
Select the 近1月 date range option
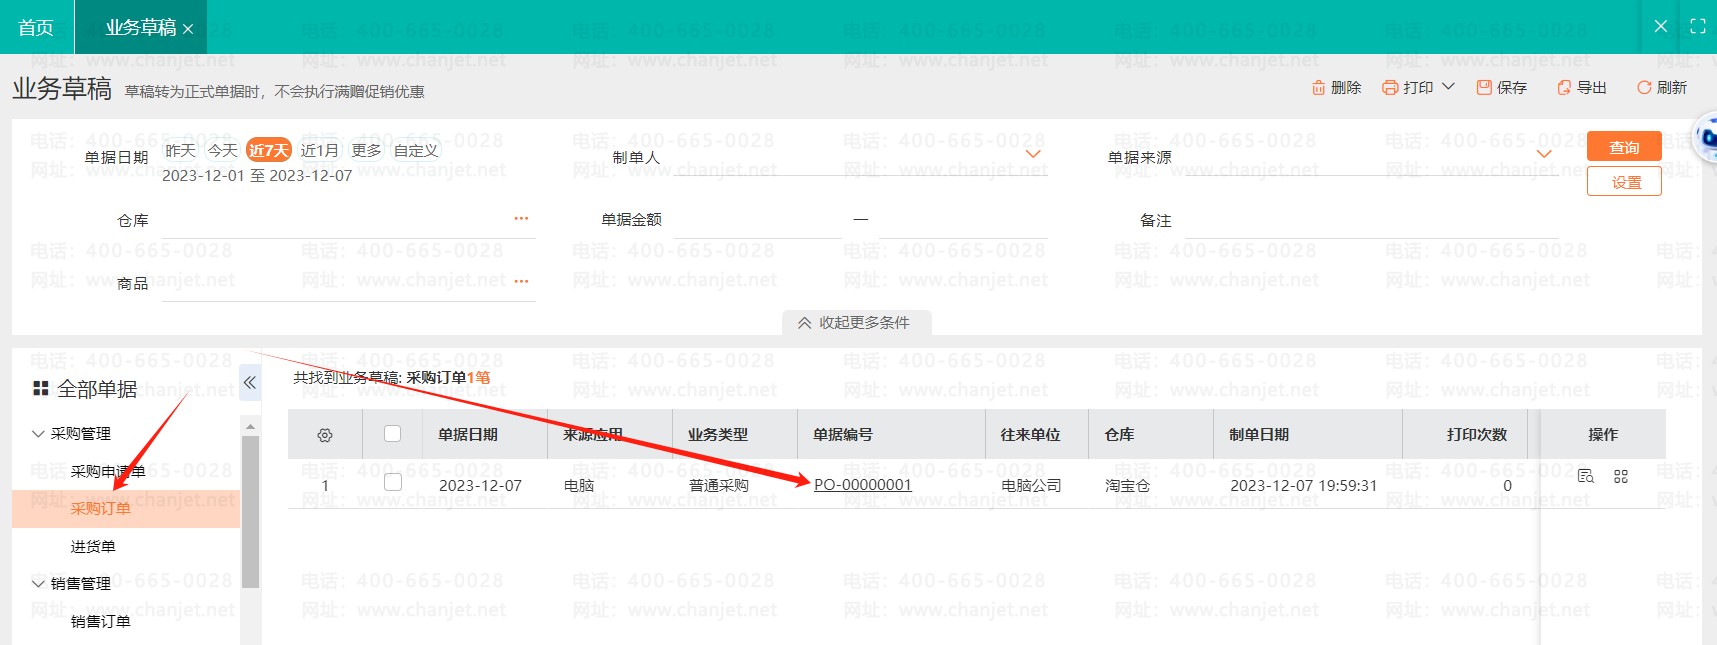tap(319, 150)
